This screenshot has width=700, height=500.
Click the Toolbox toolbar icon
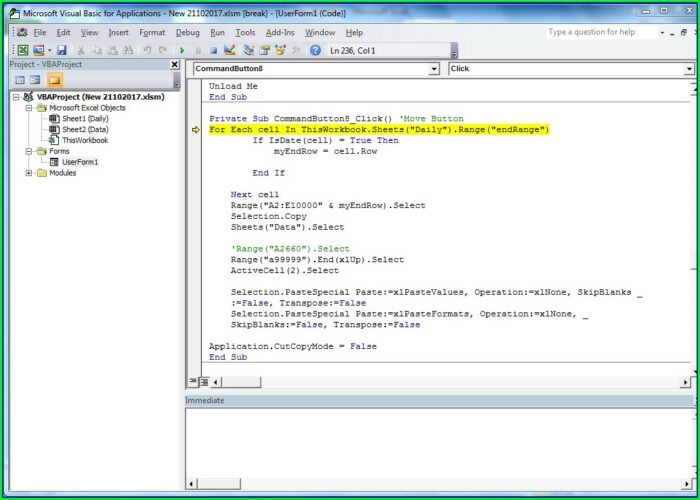click(296, 50)
